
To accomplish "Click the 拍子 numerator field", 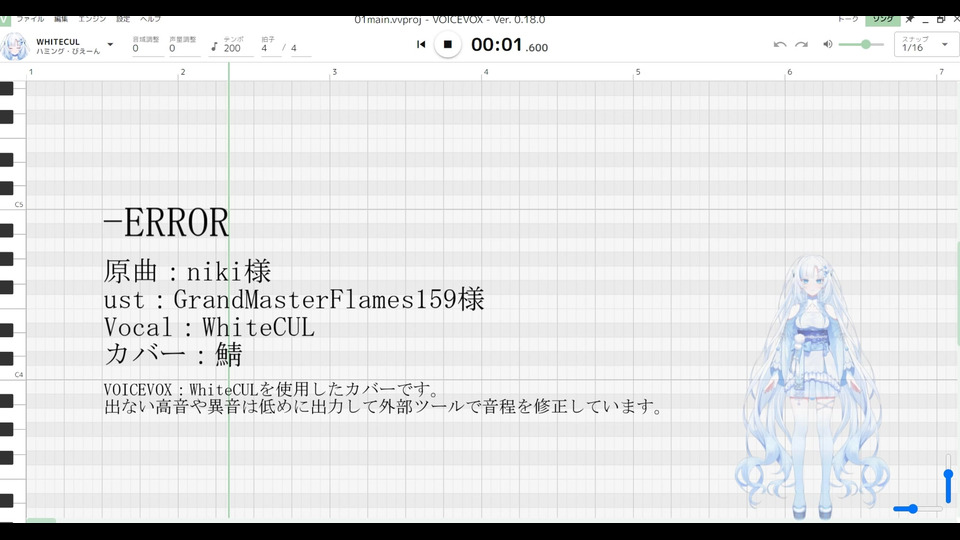I will click(x=270, y=48).
